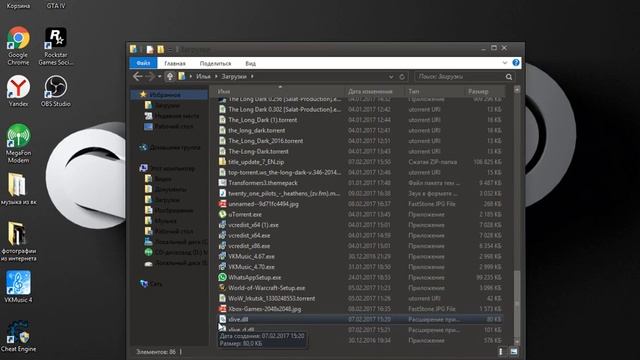Open Домашняя группа in navigation pane
Image resolution: width=640 pixels, height=360 pixels.
point(175,147)
